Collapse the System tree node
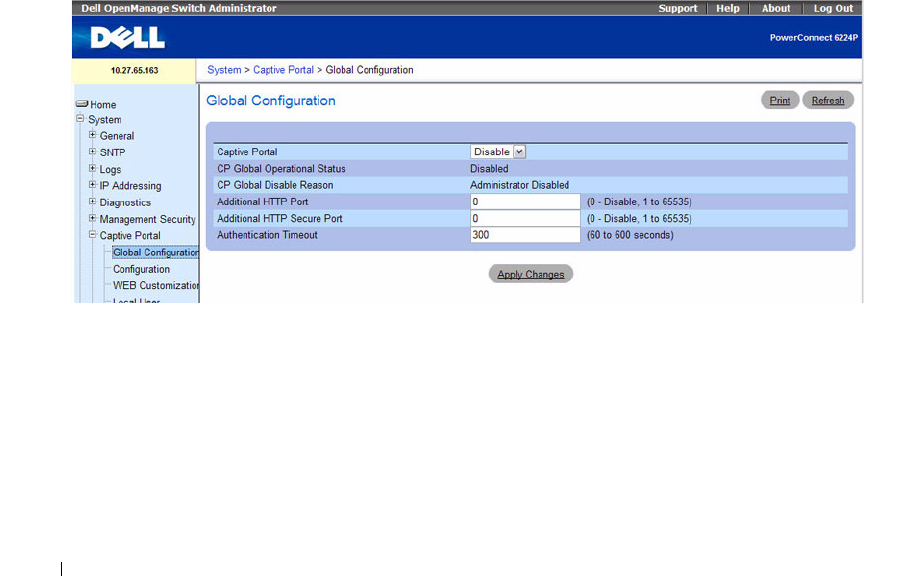Viewport: 900px width, 576px height. tap(80, 119)
